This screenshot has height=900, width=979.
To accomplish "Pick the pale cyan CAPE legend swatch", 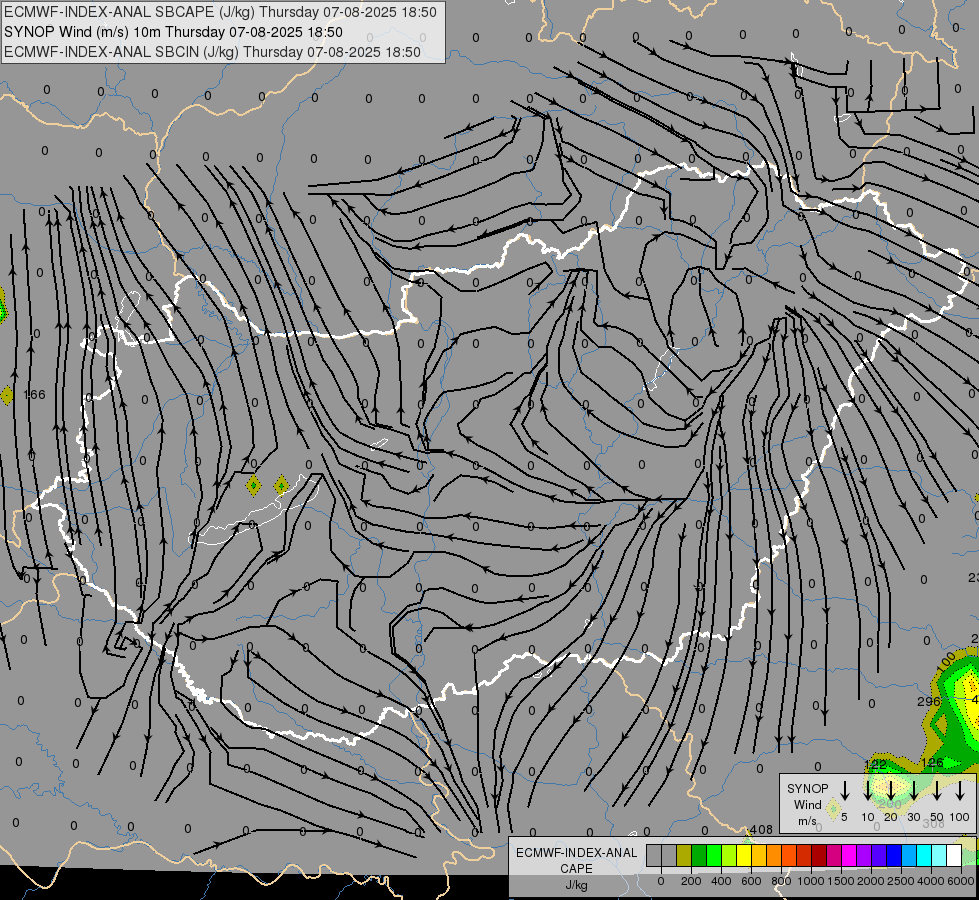I will [940, 856].
